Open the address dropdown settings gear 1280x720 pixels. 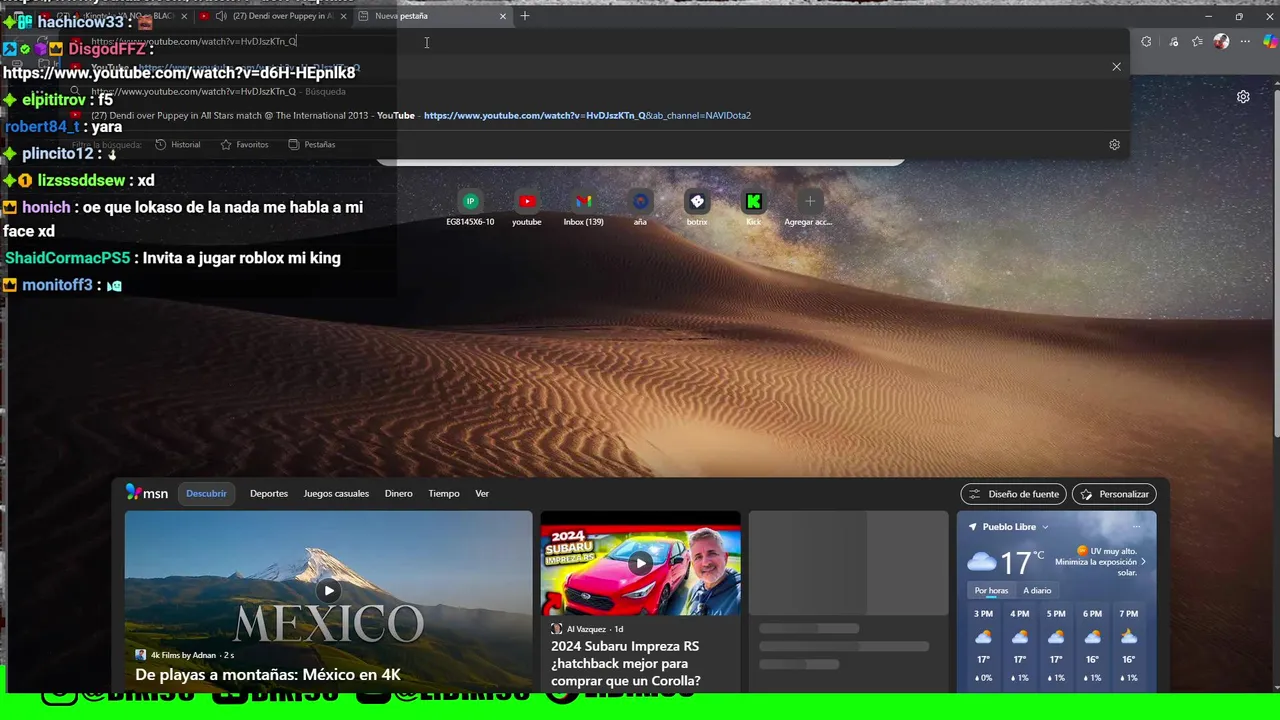[x=1114, y=144]
